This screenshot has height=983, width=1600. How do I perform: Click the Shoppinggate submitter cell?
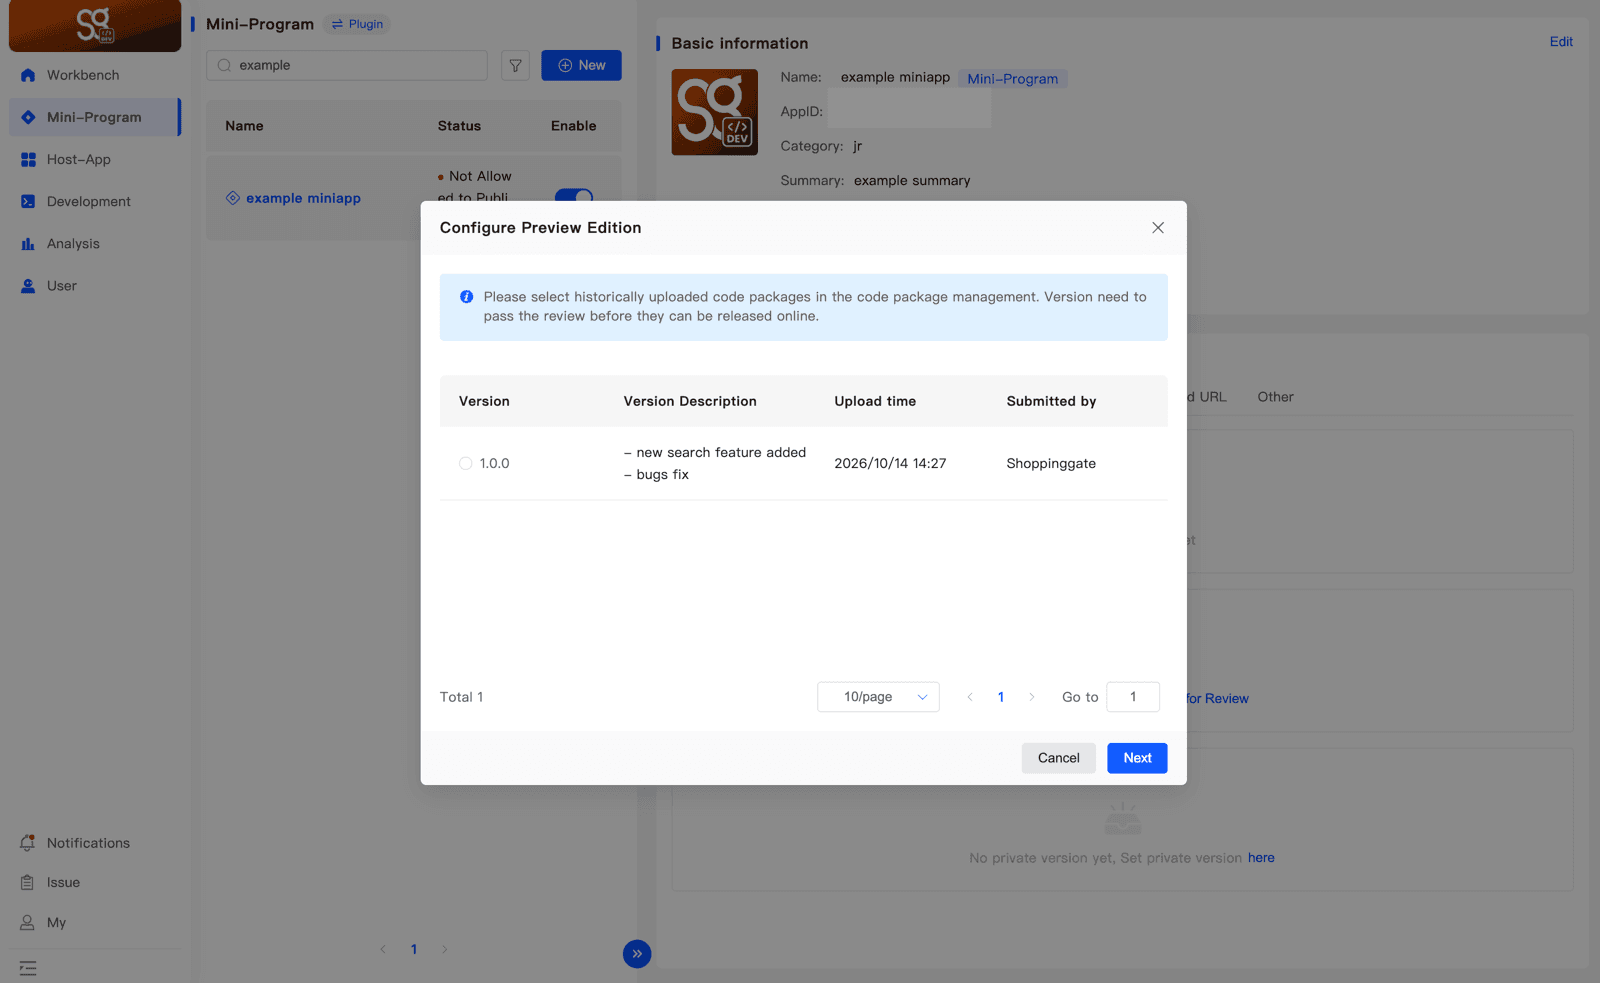click(x=1051, y=463)
